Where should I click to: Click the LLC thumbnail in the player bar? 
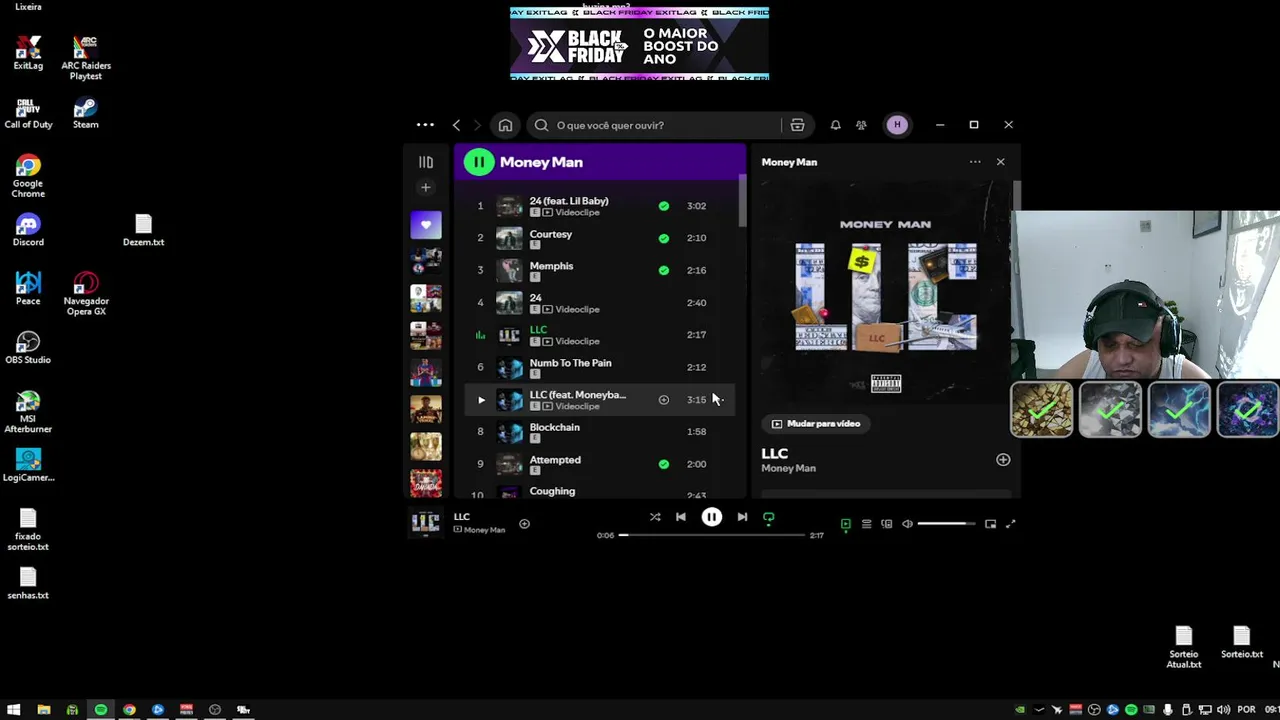(426, 522)
